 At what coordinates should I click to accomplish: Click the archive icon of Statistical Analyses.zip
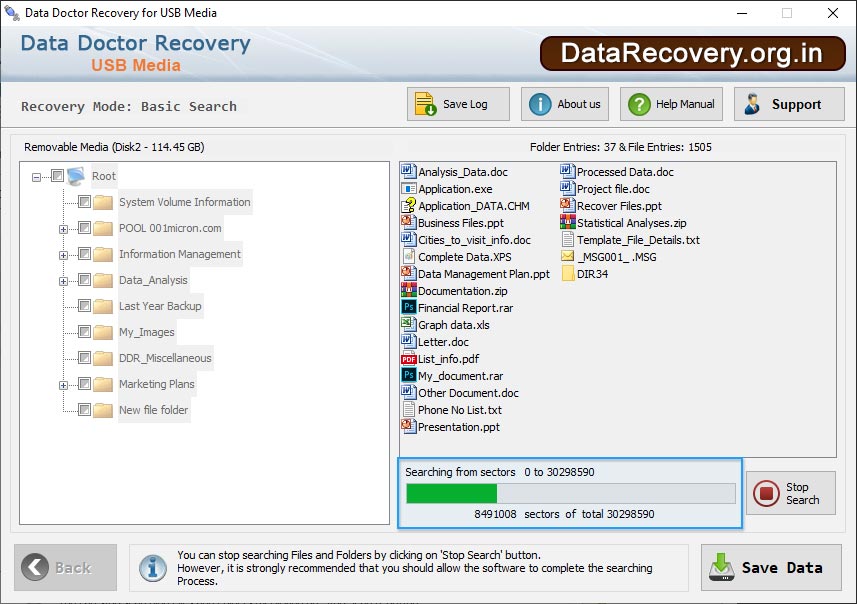click(567, 222)
